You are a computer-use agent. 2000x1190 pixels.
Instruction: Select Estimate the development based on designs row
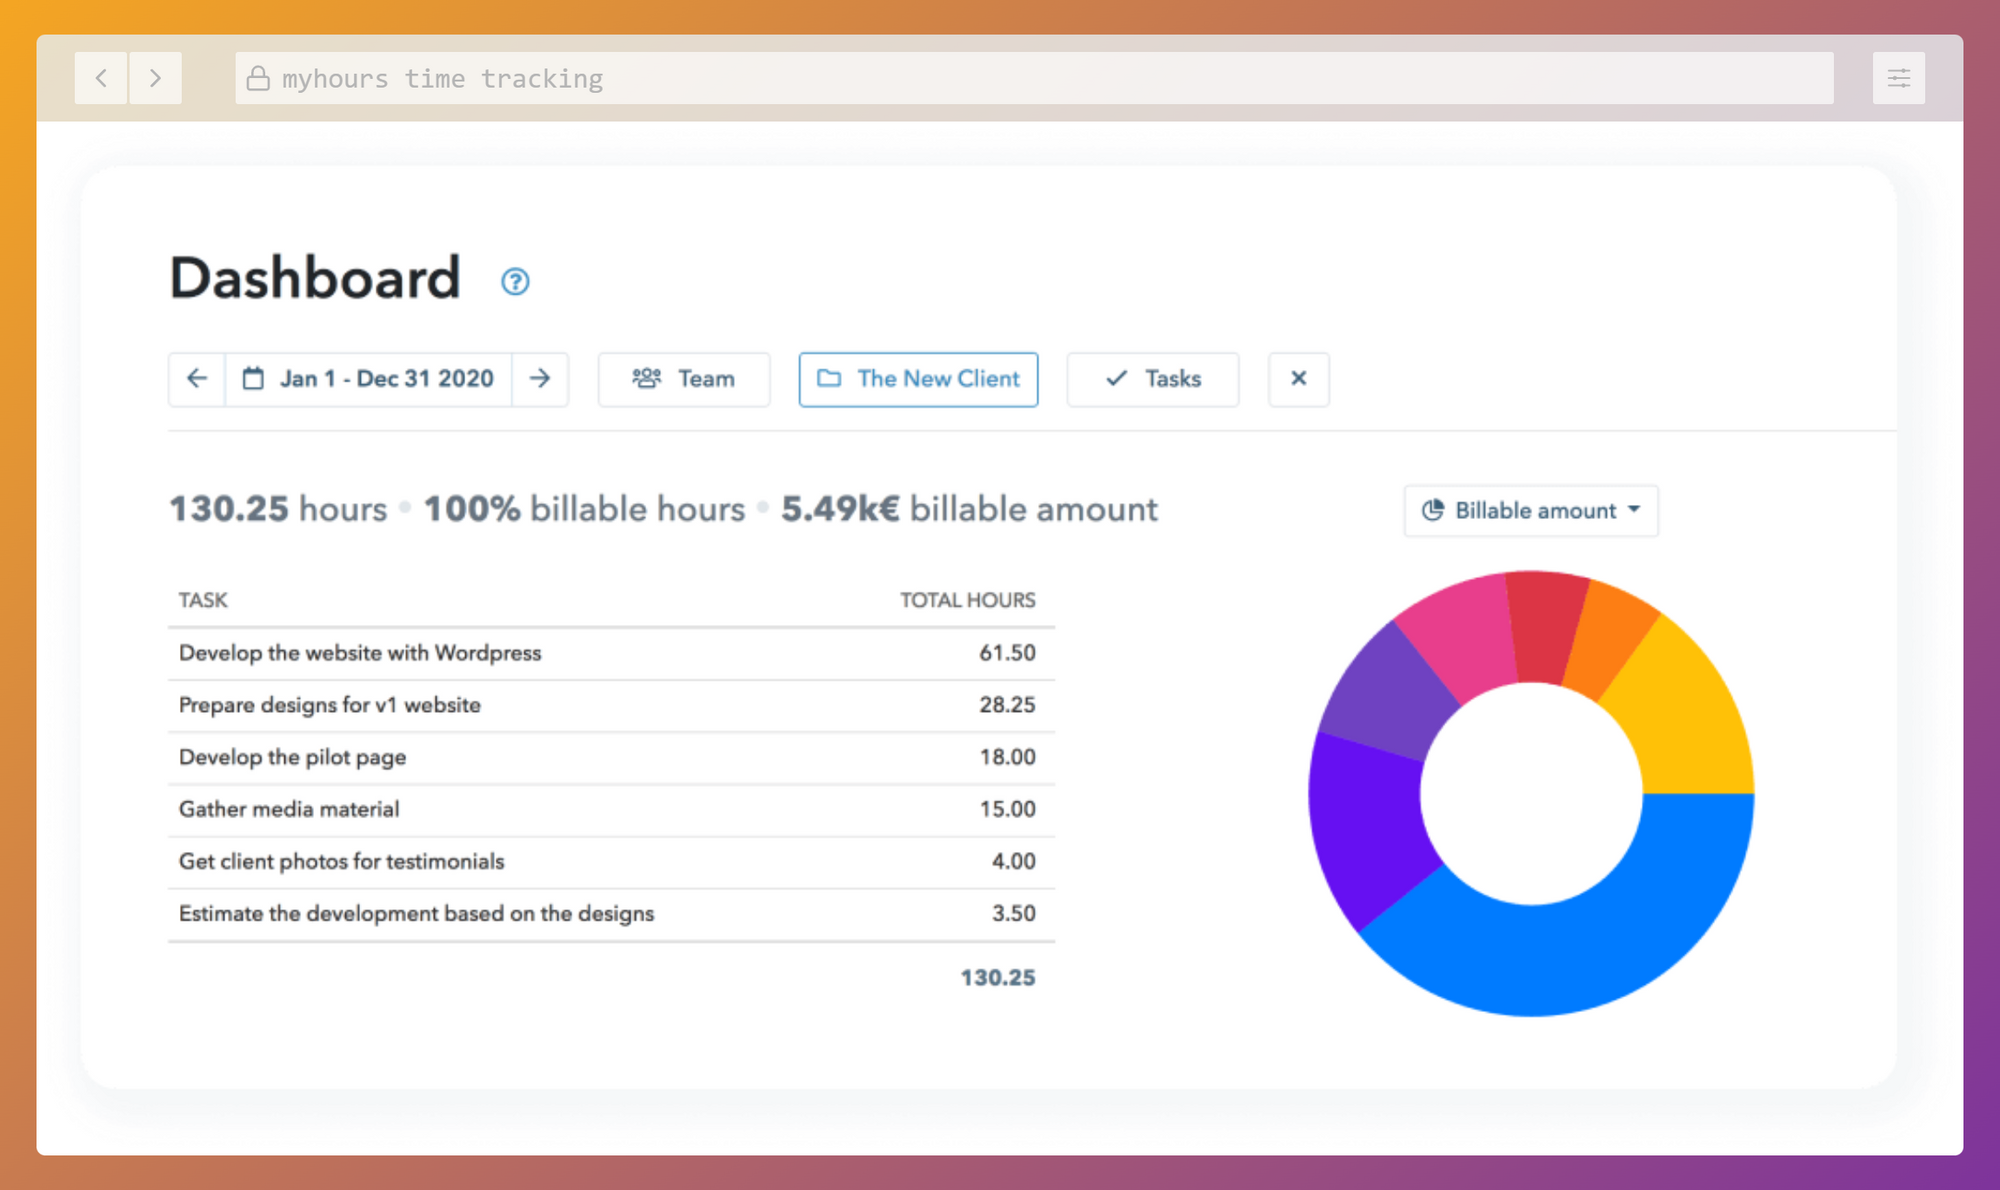pyautogui.click(x=611, y=913)
